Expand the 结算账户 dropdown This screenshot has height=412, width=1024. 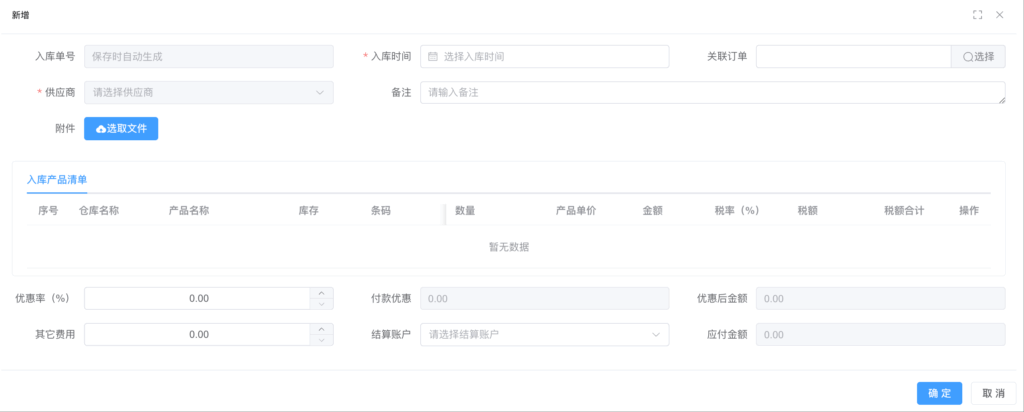[x=544, y=334]
